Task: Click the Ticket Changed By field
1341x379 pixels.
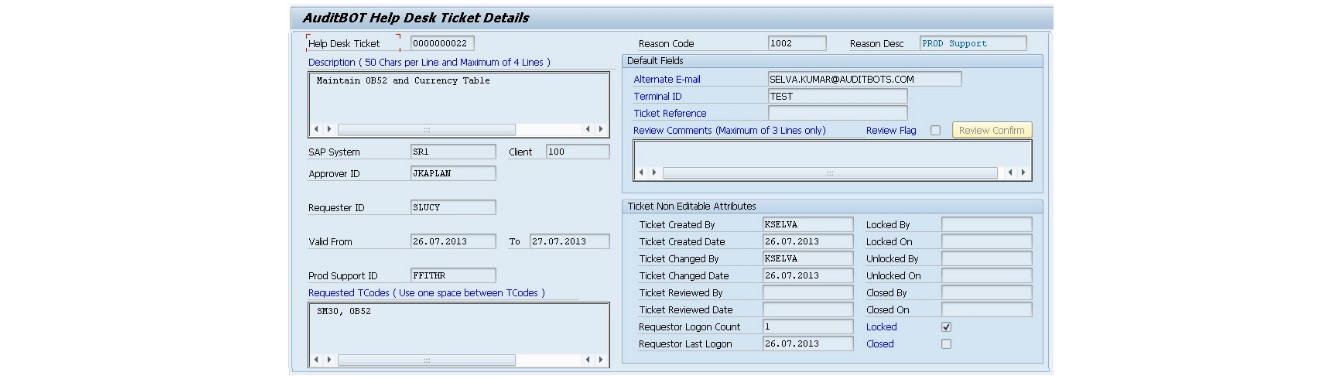Action: coord(808,259)
